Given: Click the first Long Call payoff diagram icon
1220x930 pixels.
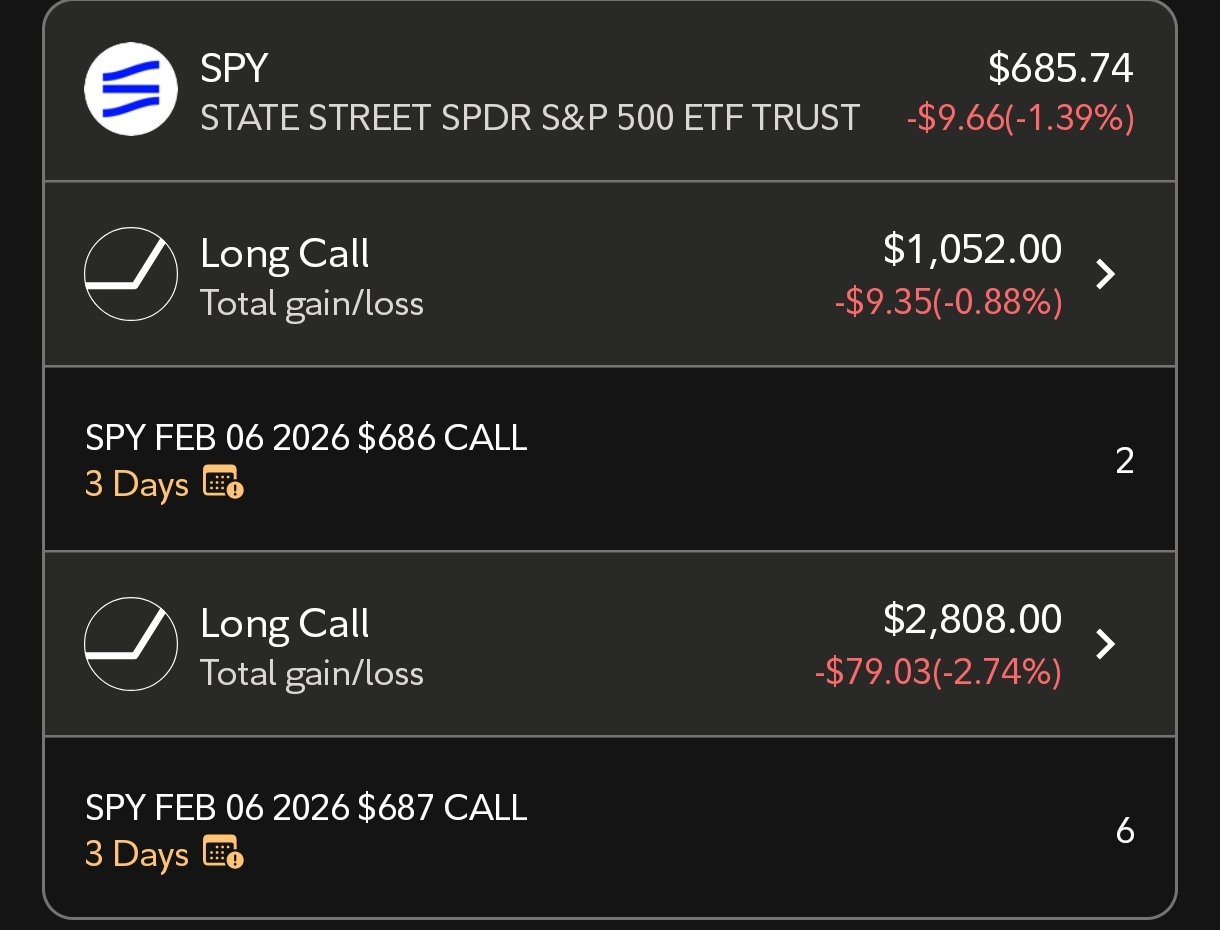Looking at the screenshot, I should pyautogui.click(x=131, y=274).
